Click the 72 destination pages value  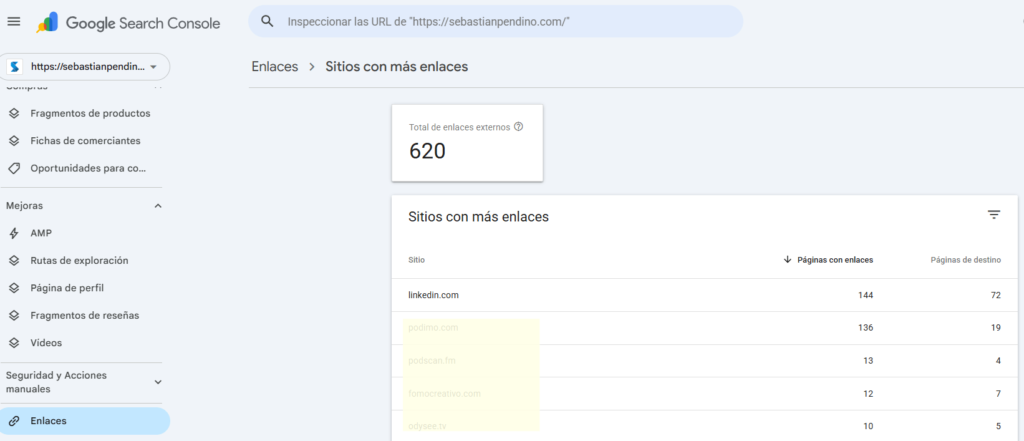996,295
